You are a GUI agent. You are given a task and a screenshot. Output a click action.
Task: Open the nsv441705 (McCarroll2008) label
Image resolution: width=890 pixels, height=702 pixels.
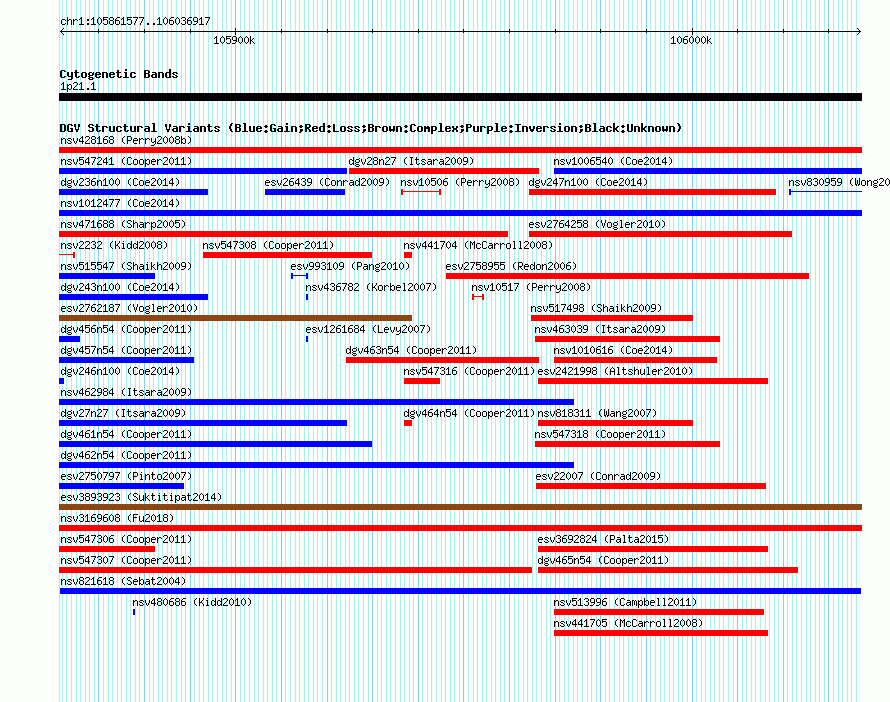coord(628,623)
